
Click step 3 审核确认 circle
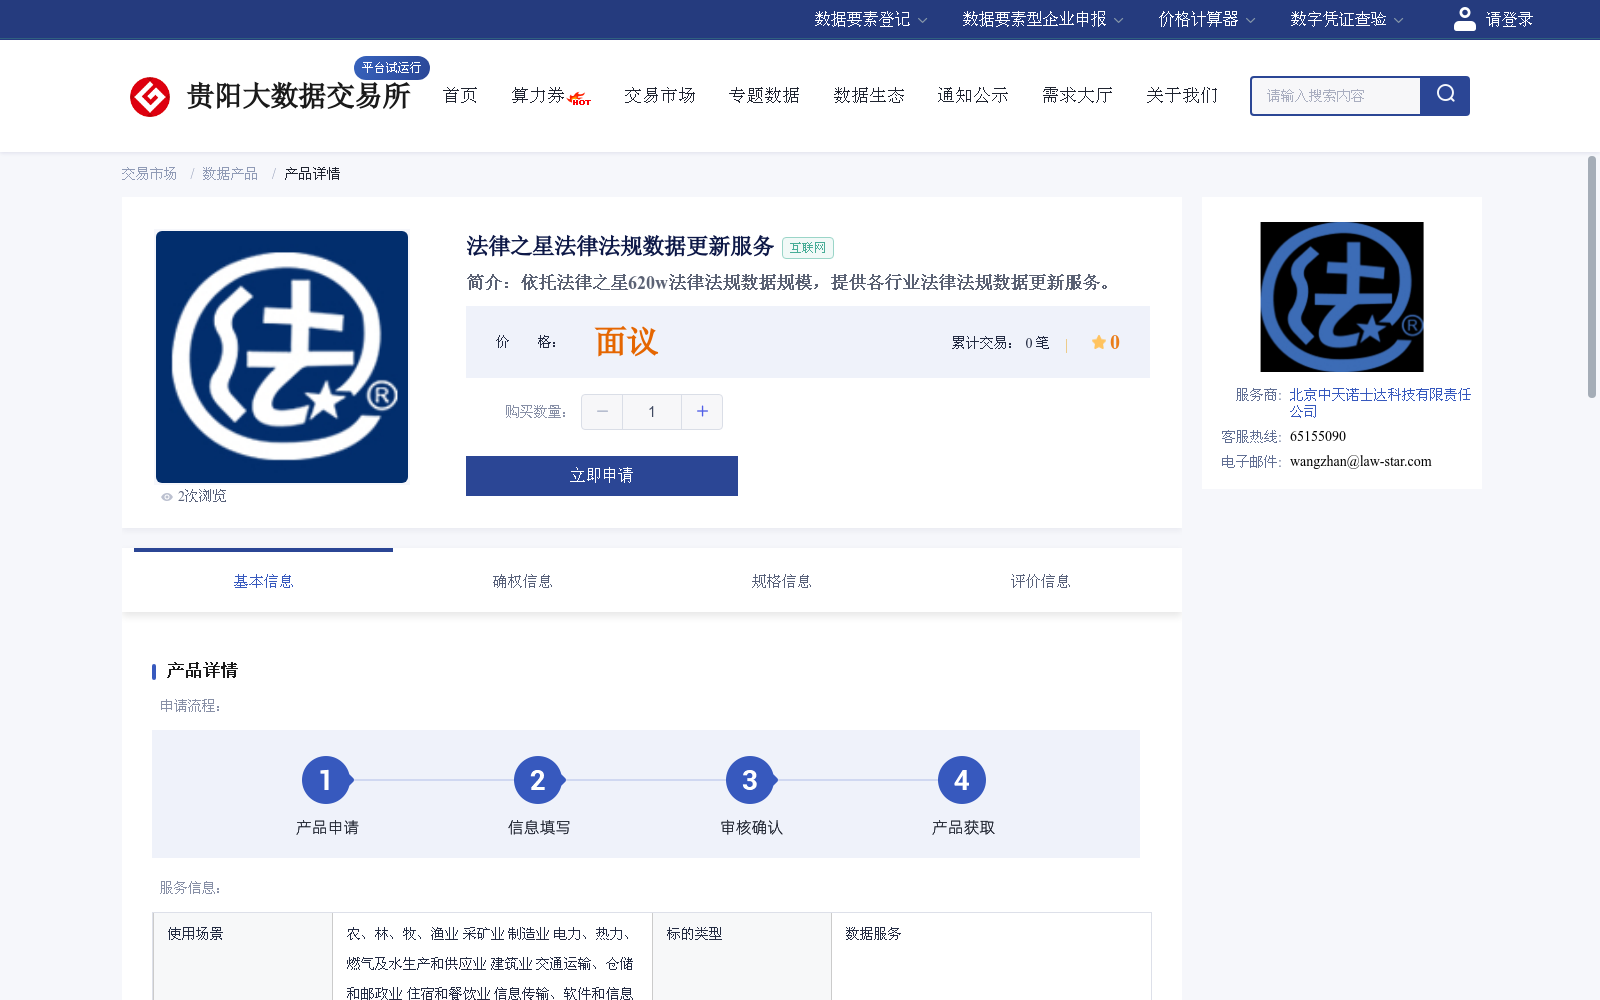point(750,780)
